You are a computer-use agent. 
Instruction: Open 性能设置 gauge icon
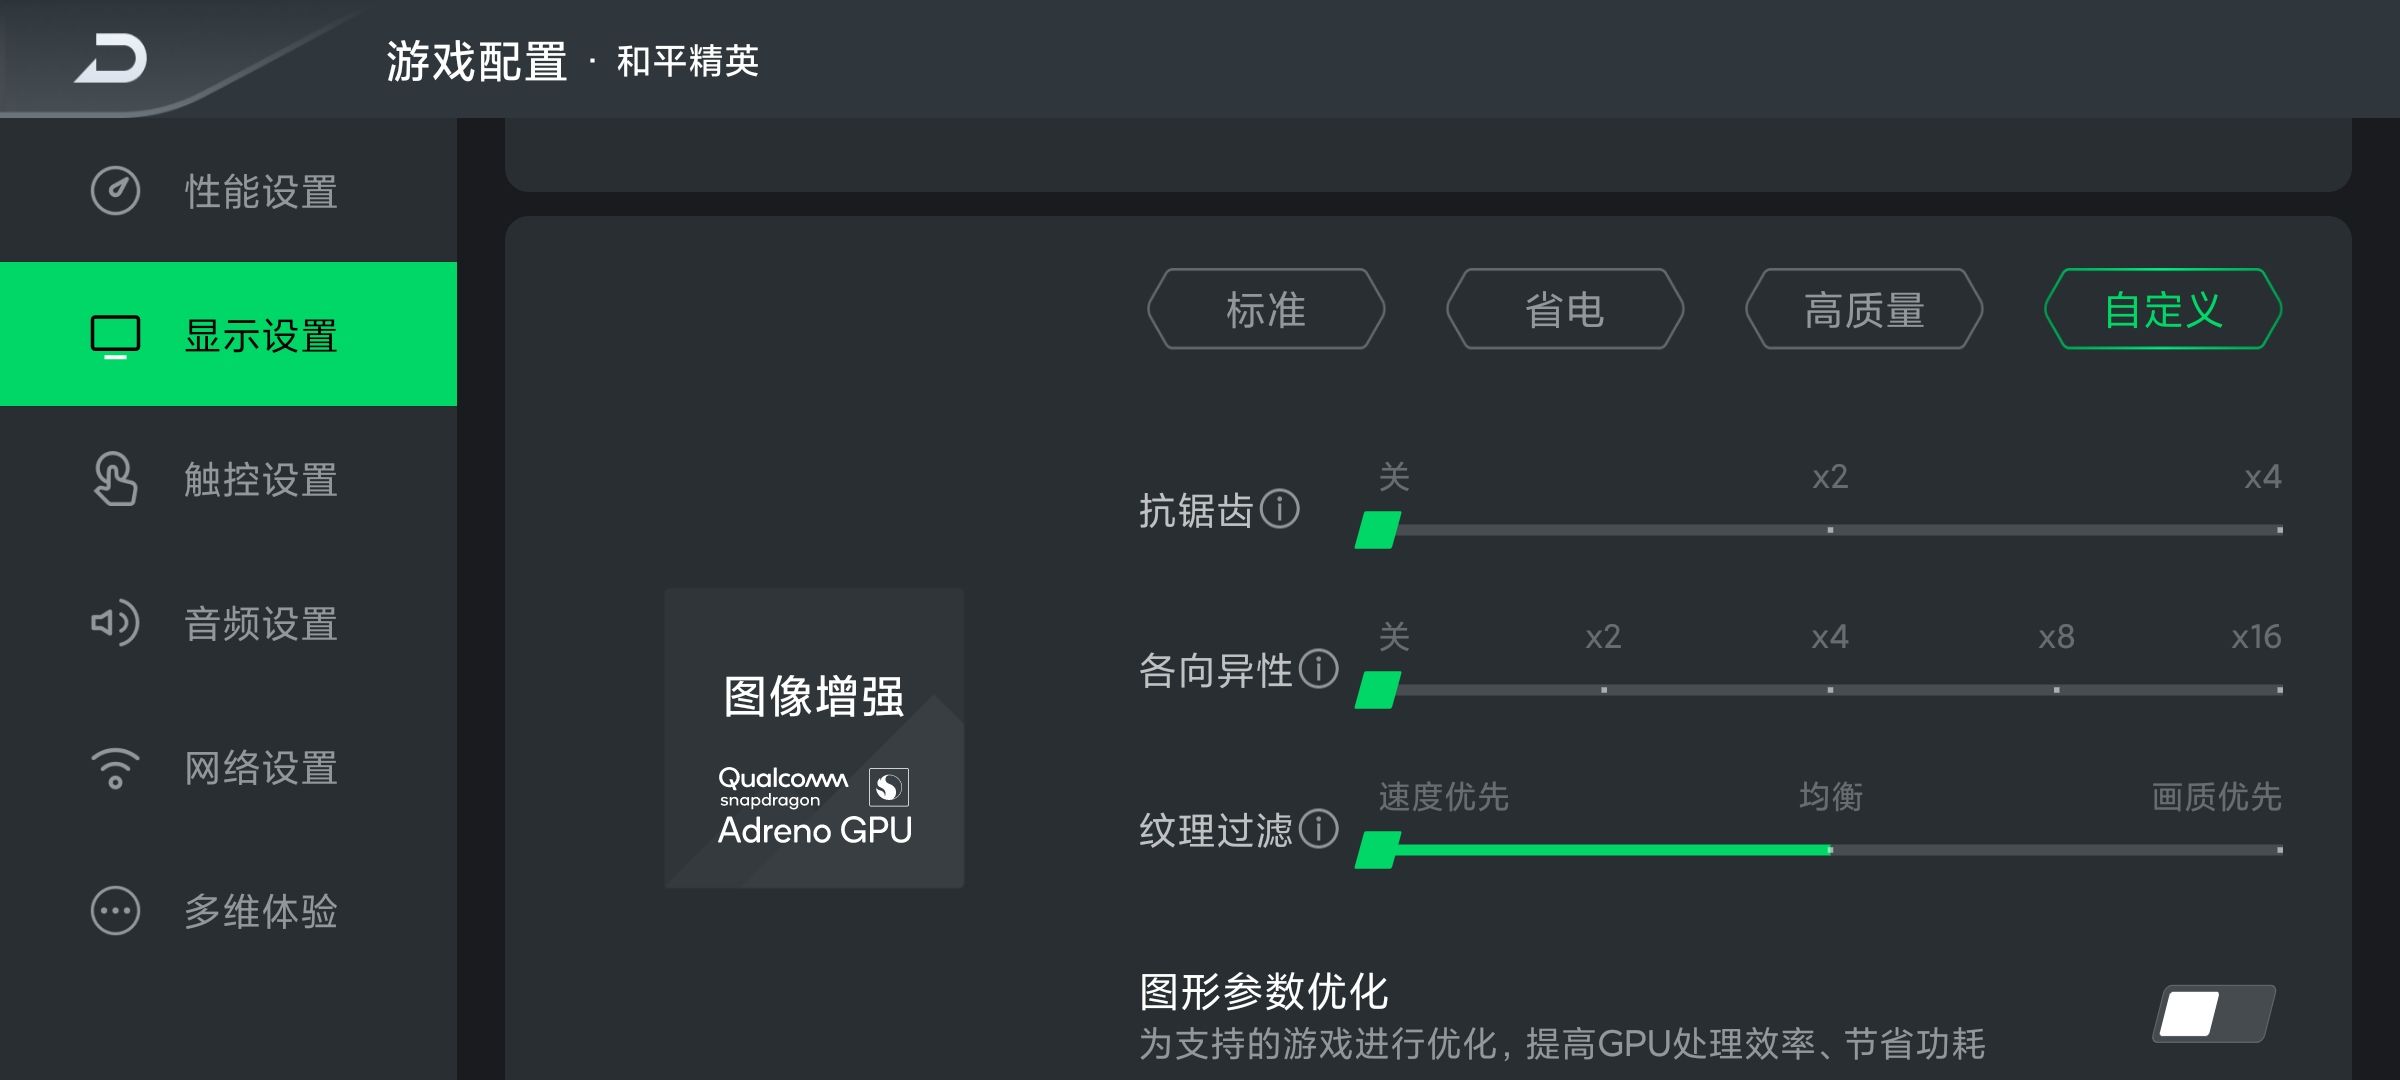coord(116,190)
